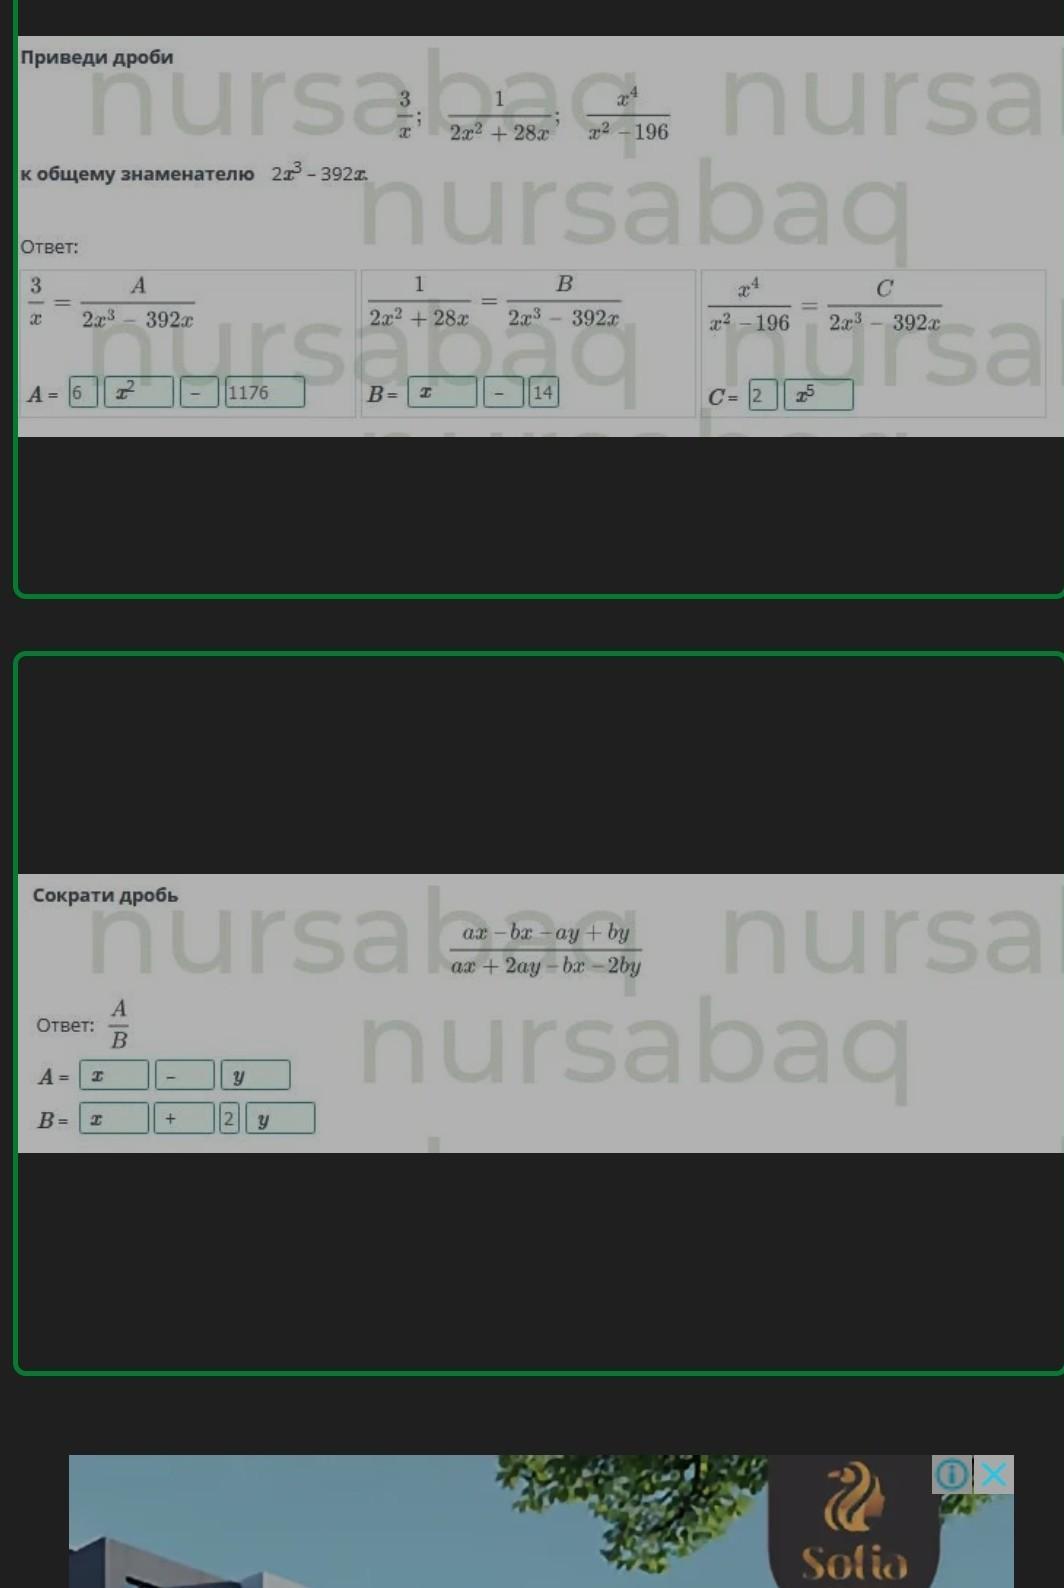Select the y field of numerator A
Screen dimensions: 1064x1588
pos(256,1075)
